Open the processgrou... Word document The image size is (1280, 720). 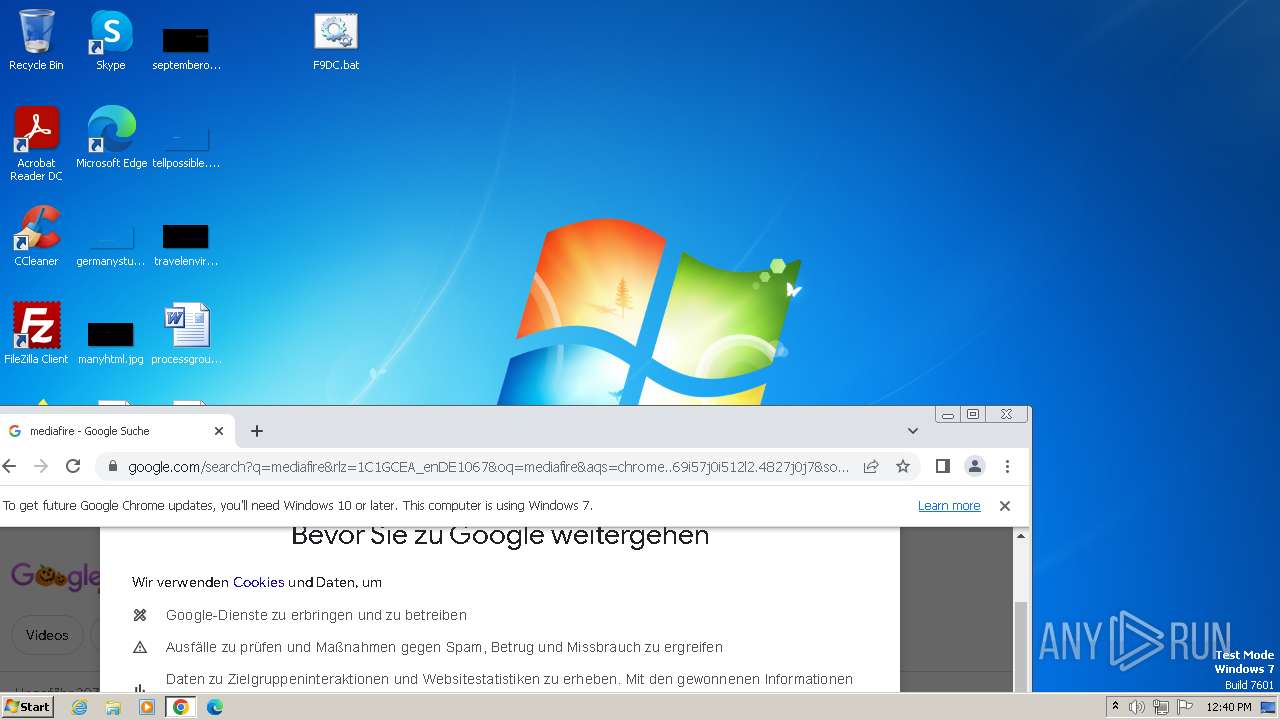(x=186, y=334)
